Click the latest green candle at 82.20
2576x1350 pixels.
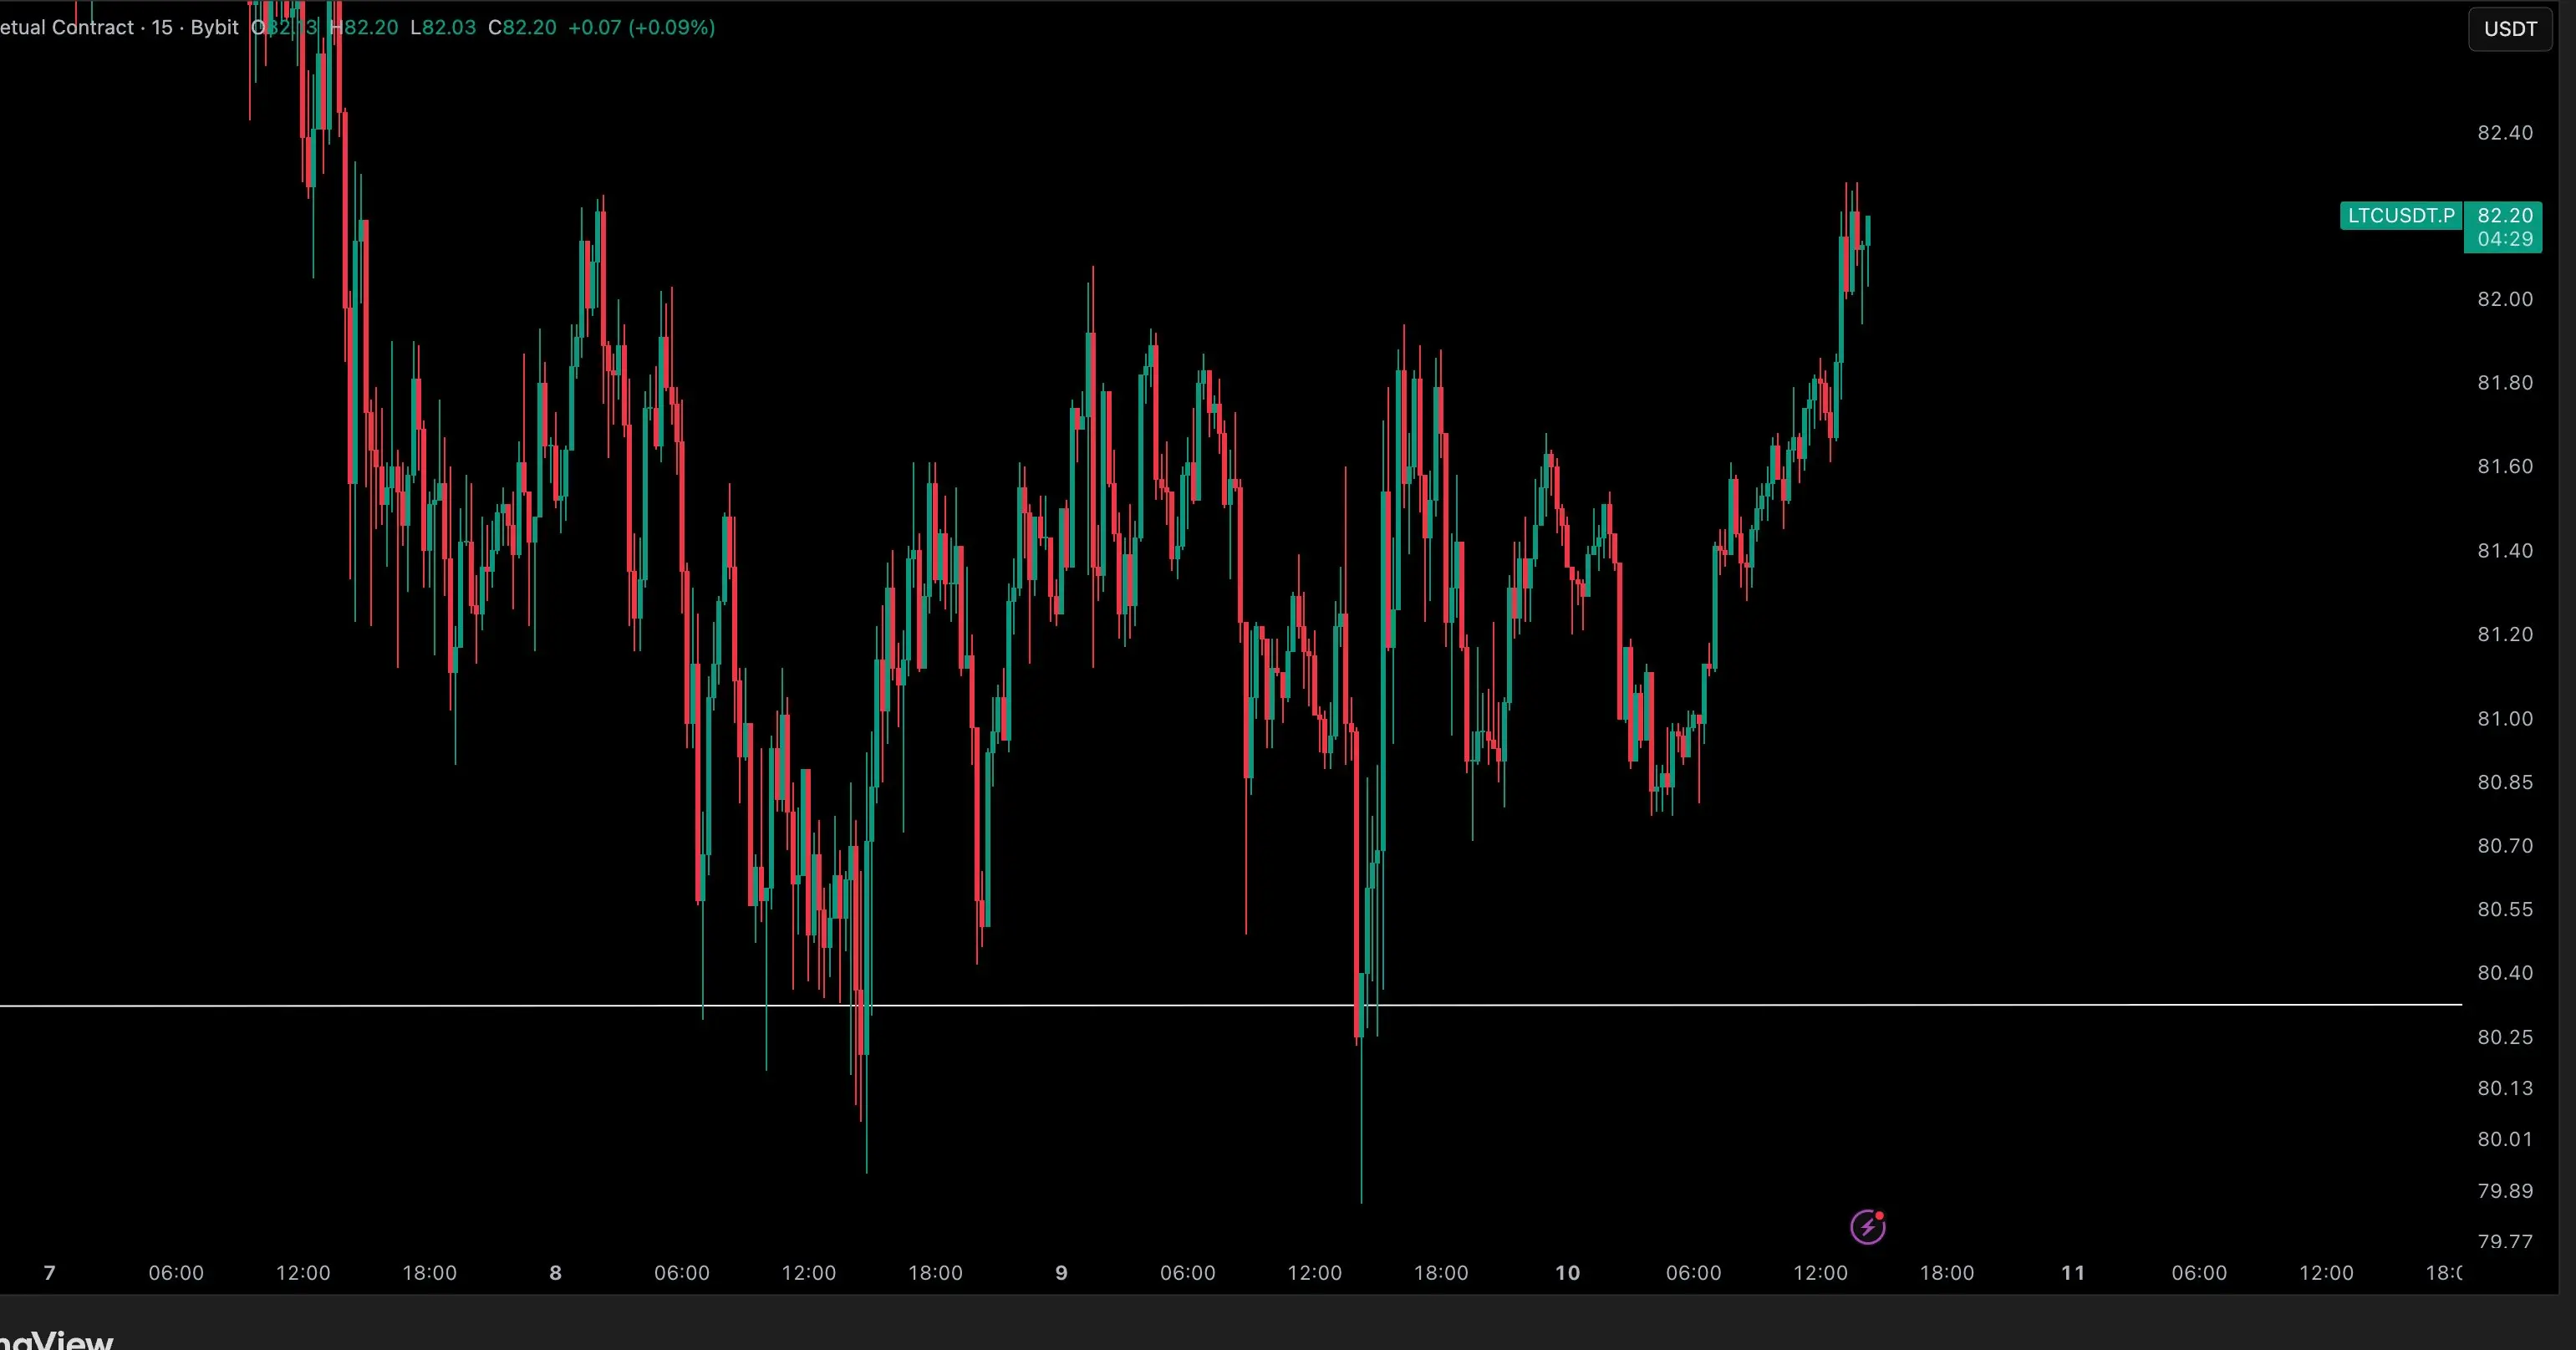(1867, 231)
